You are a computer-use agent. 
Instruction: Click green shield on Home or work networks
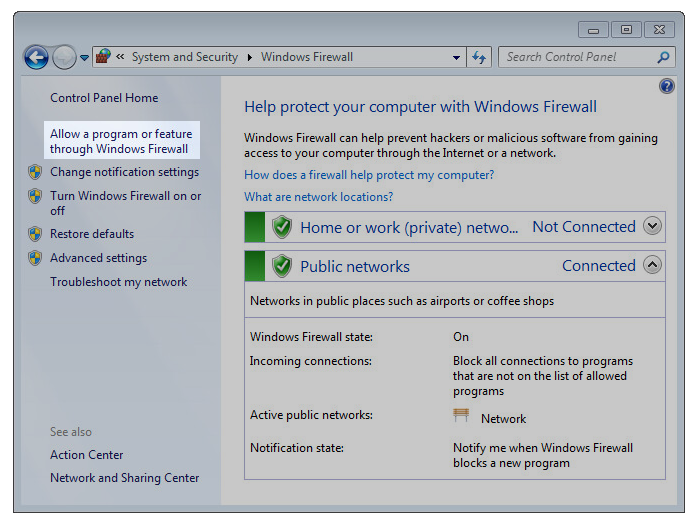pos(282,227)
